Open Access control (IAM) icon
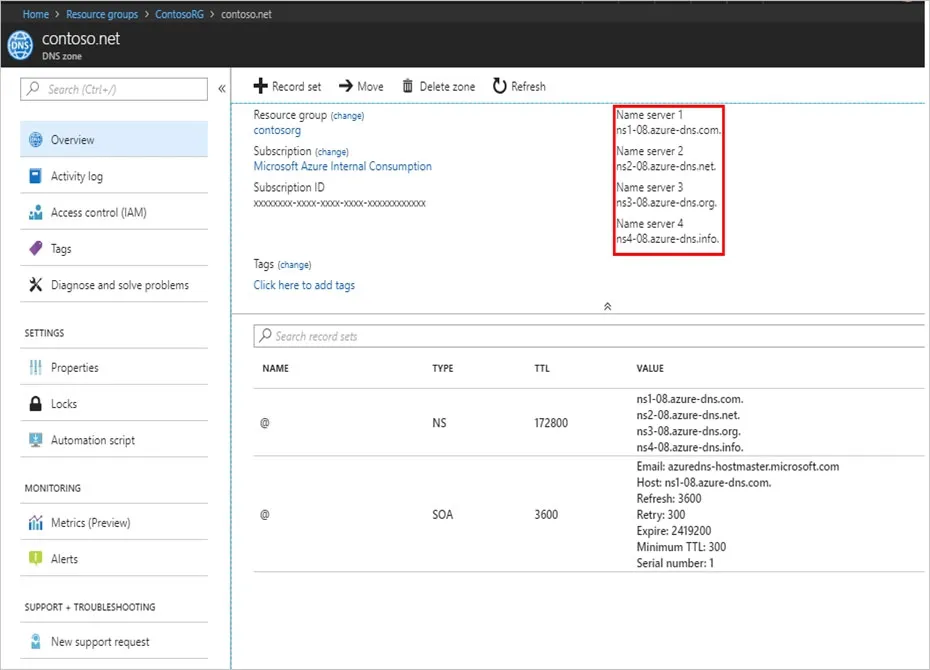This screenshot has width=930, height=670. coord(36,212)
